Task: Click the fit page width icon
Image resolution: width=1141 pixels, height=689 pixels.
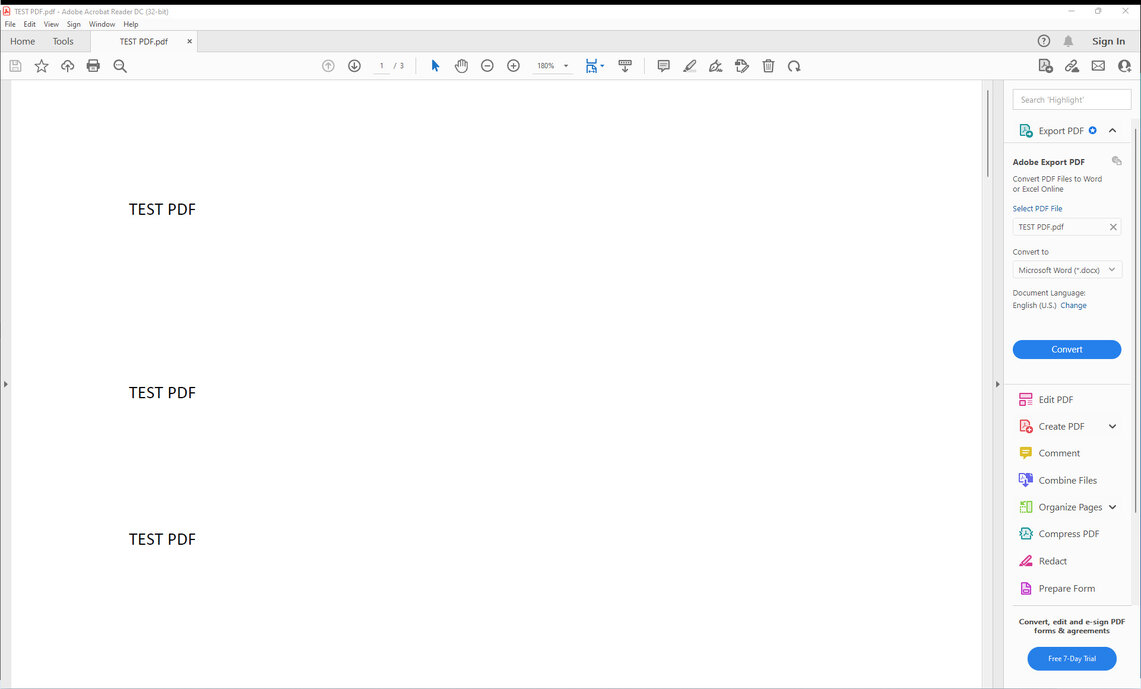Action: [591, 66]
